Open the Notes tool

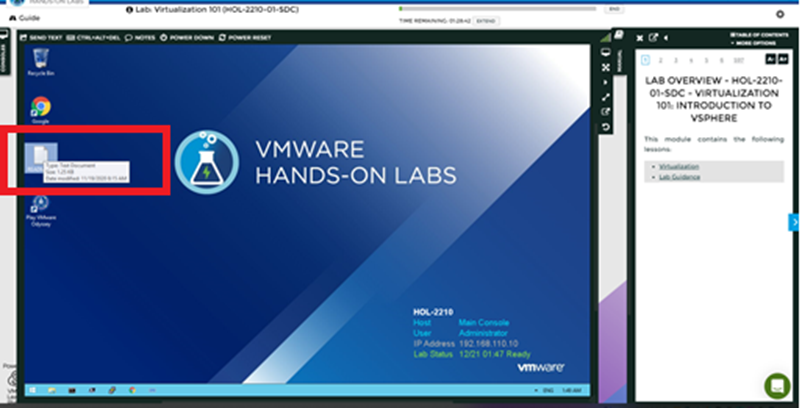140,37
